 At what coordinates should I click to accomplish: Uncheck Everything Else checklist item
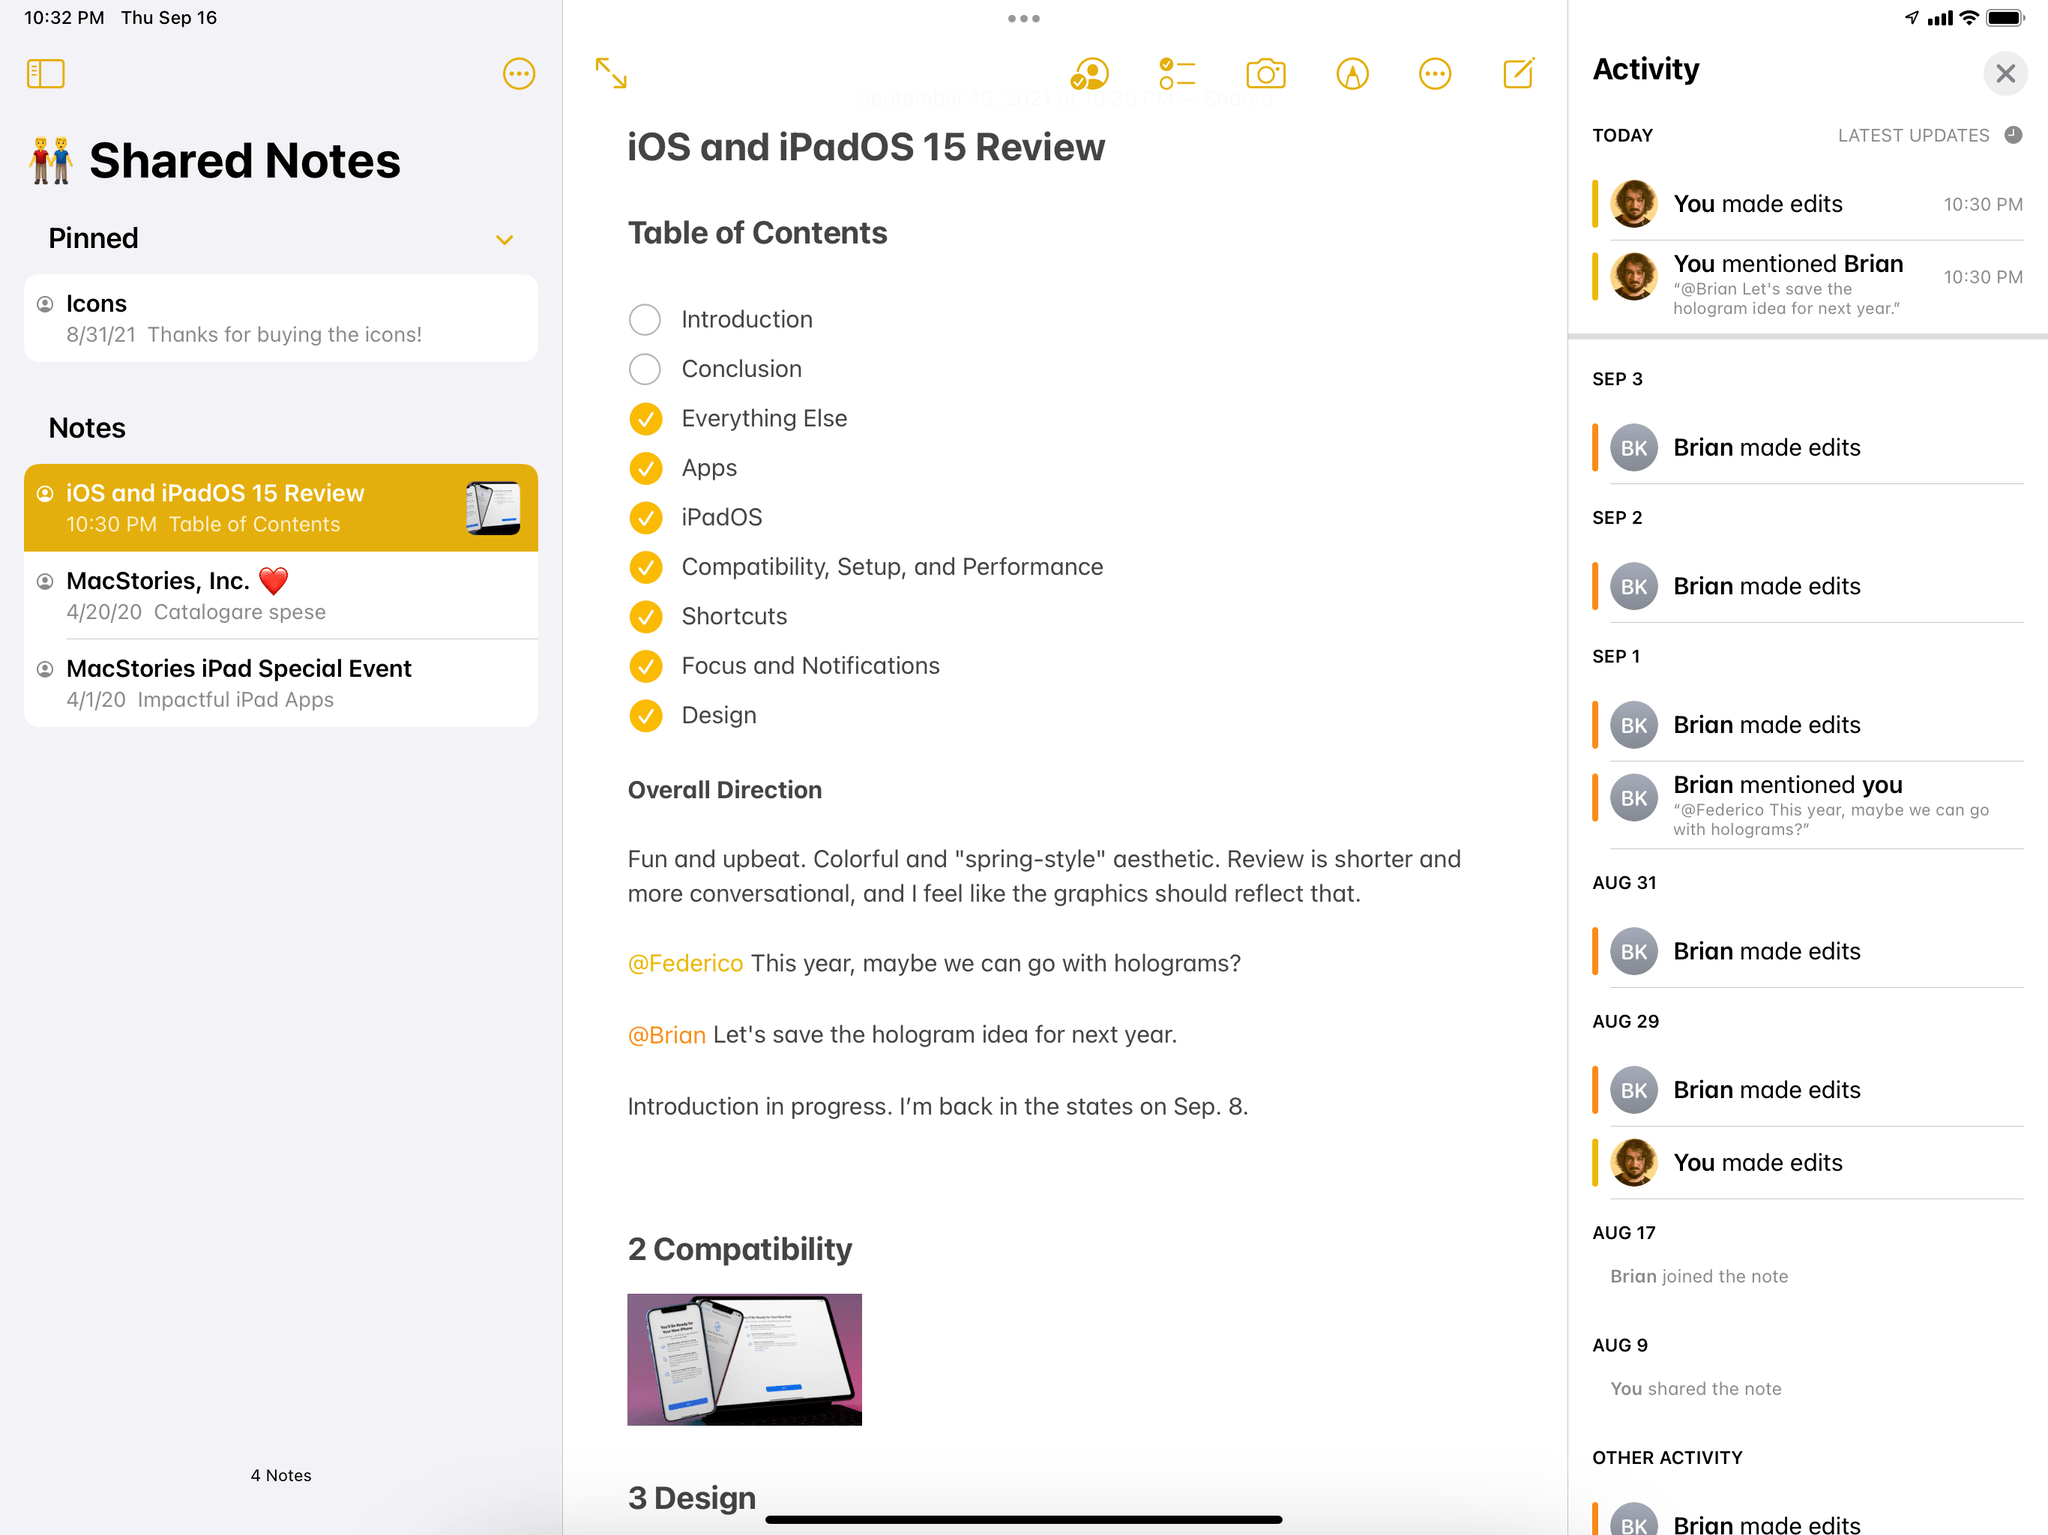point(645,418)
